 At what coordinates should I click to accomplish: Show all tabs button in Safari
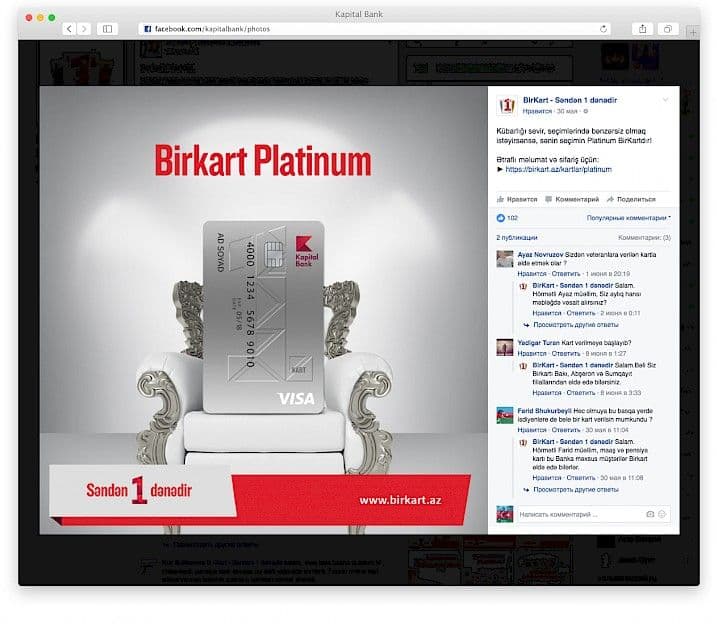click(x=668, y=29)
